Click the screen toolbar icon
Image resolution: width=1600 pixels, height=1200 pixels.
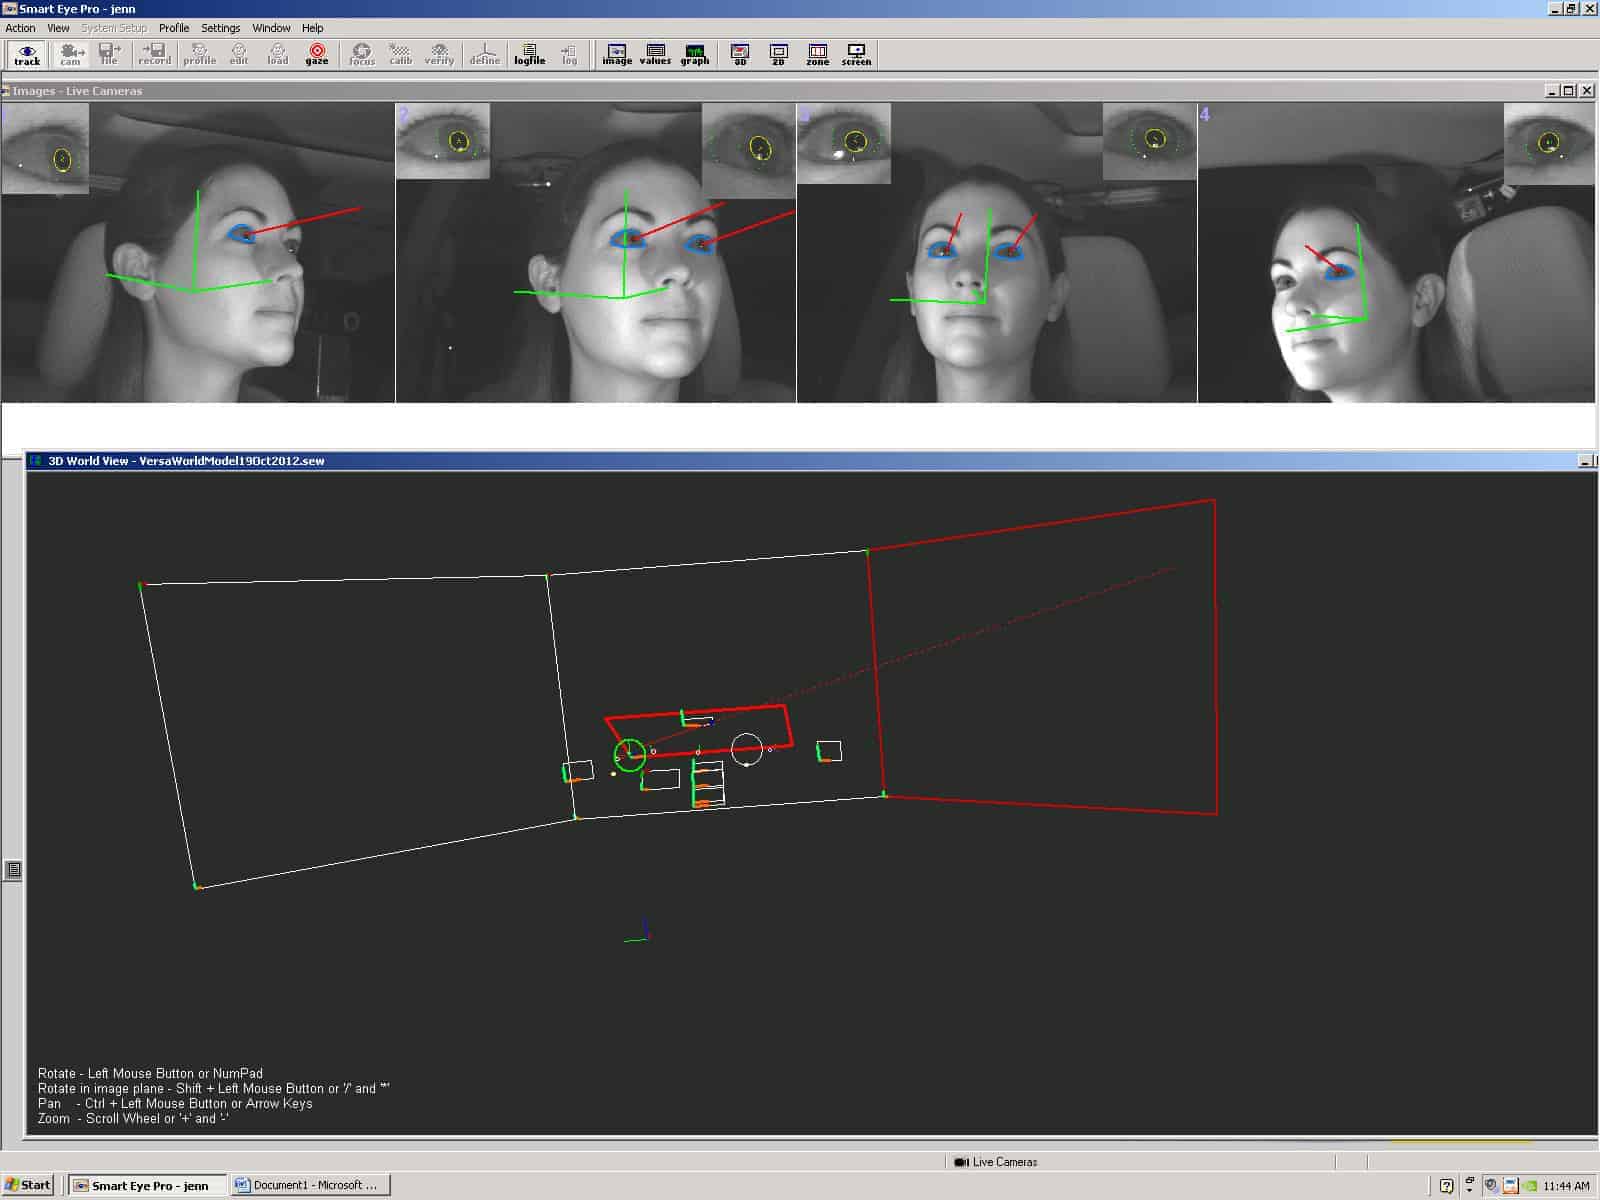tap(856, 54)
